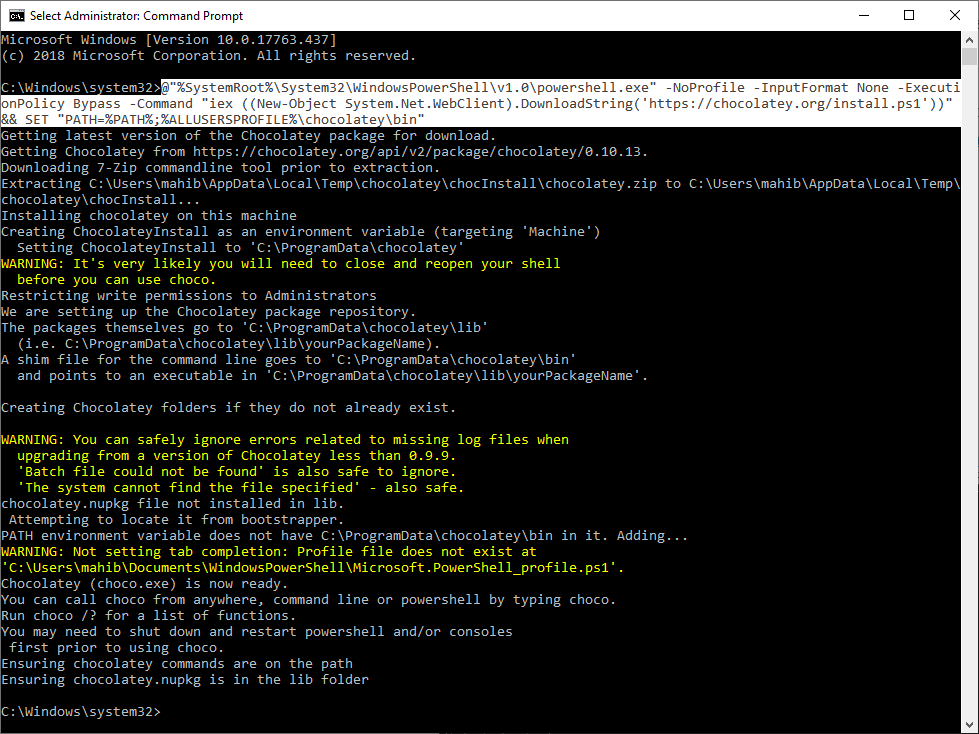This screenshot has width=979, height=734.
Task: Click the '(c) 2018 Microsoft Corporation' line
Action: click(209, 56)
